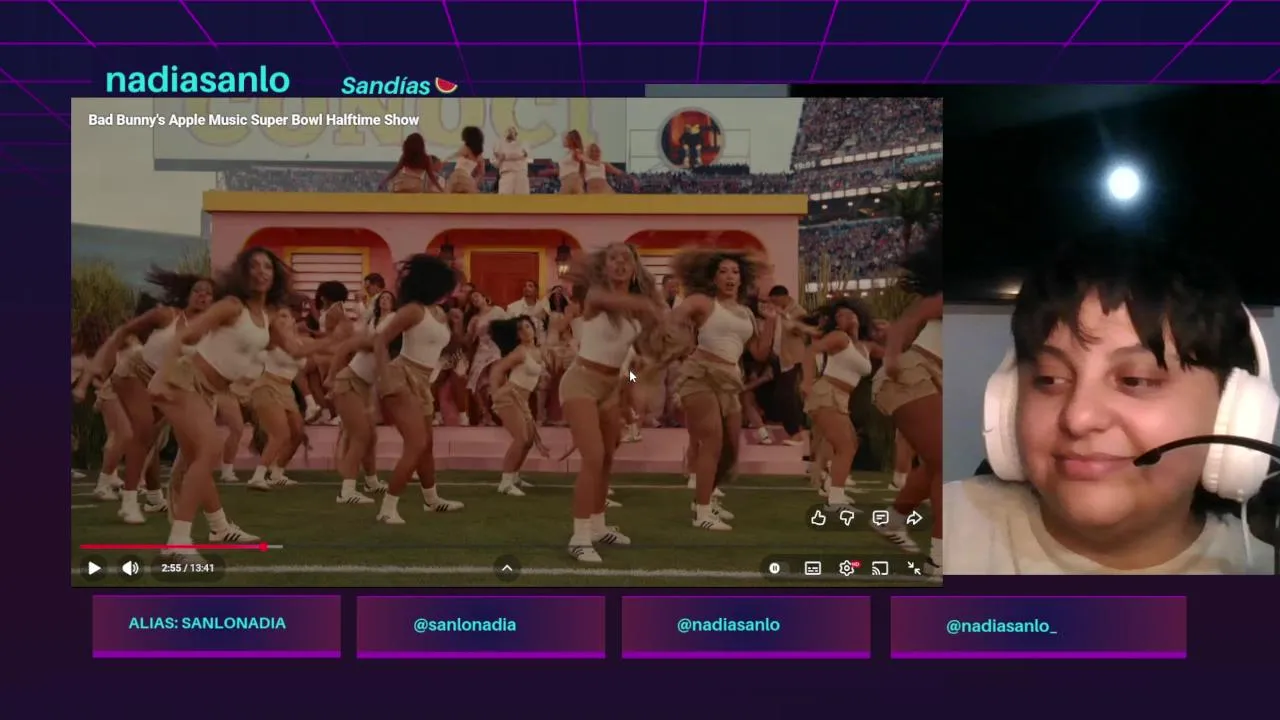Click the 'Sandías' label with watermelon
This screenshot has width=1280, height=720.
click(x=398, y=85)
